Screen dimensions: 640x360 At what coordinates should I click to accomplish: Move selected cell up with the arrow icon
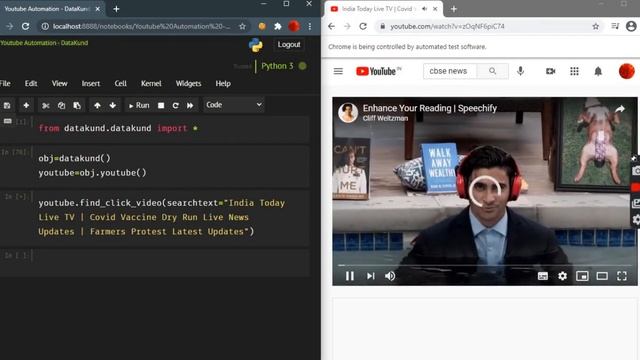pyautogui.click(x=97, y=105)
